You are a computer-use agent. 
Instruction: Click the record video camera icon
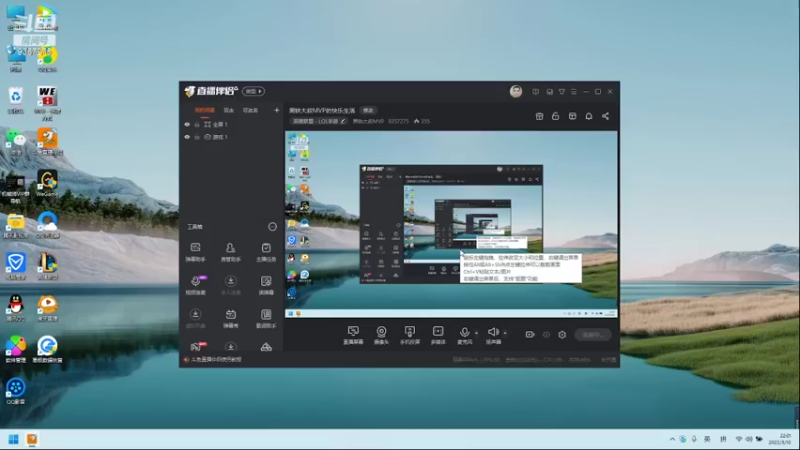click(530, 335)
